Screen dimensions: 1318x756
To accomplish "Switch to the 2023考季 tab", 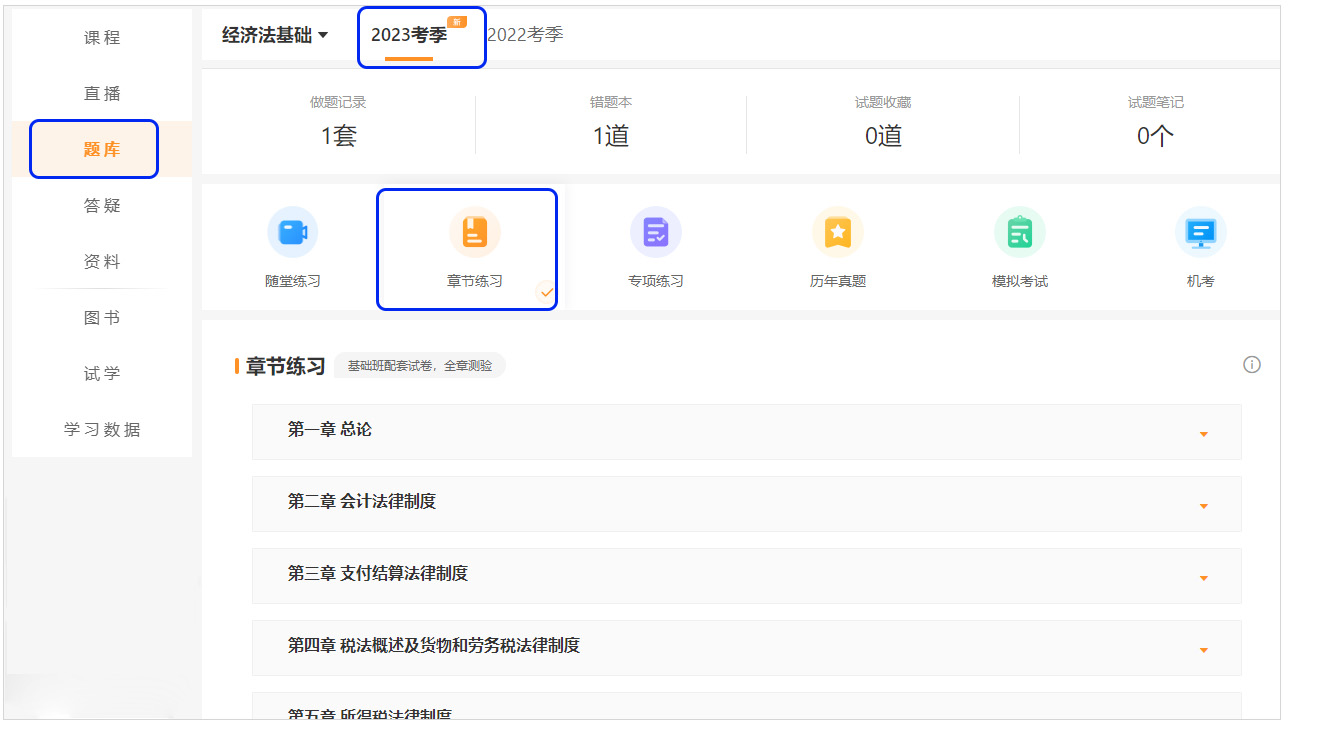I will click(409, 36).
